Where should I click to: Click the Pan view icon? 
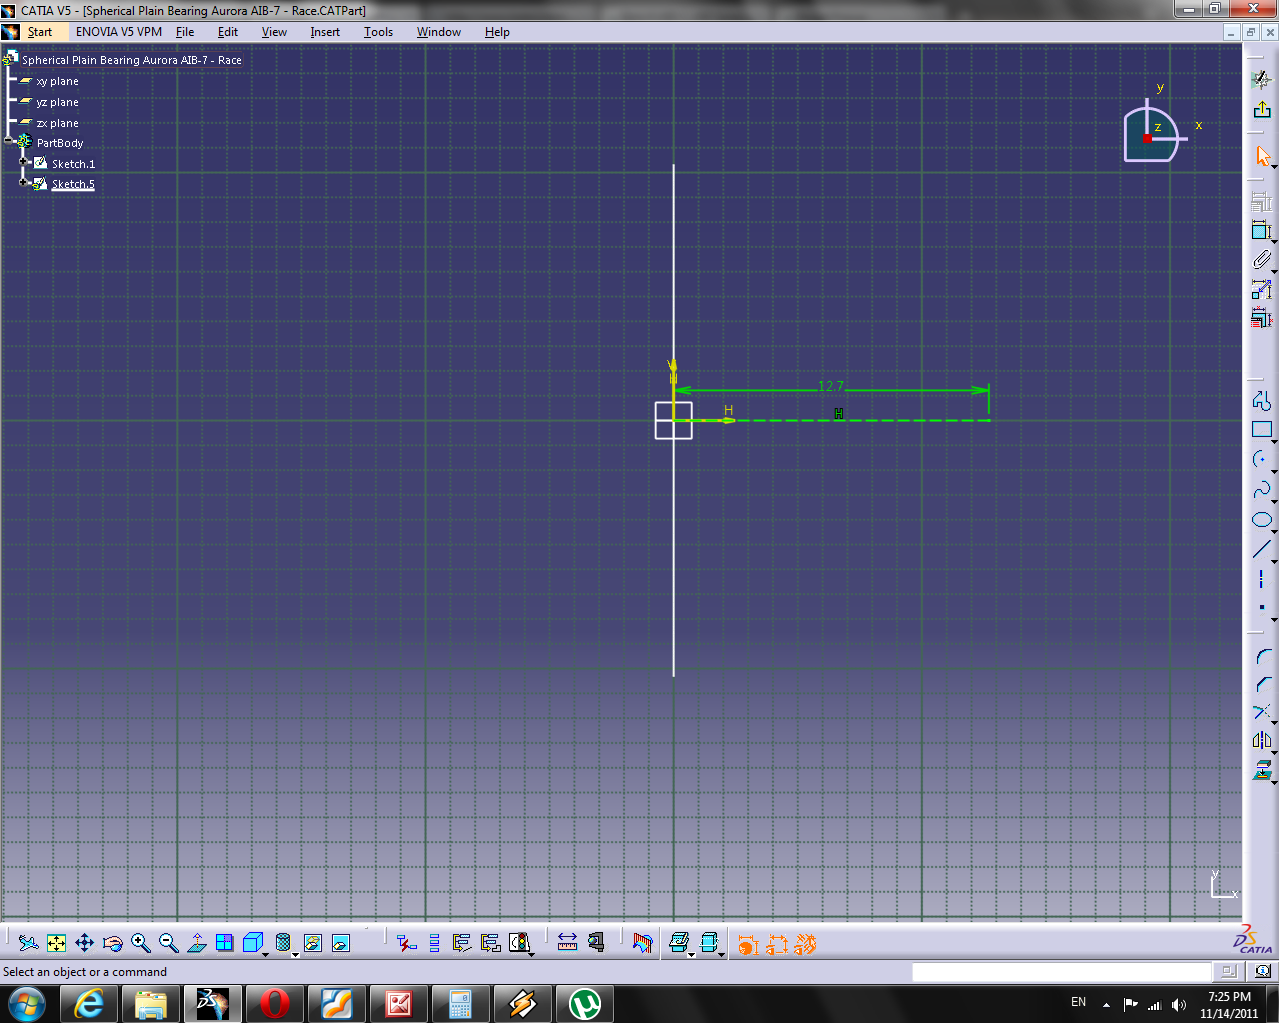point(84,943)
